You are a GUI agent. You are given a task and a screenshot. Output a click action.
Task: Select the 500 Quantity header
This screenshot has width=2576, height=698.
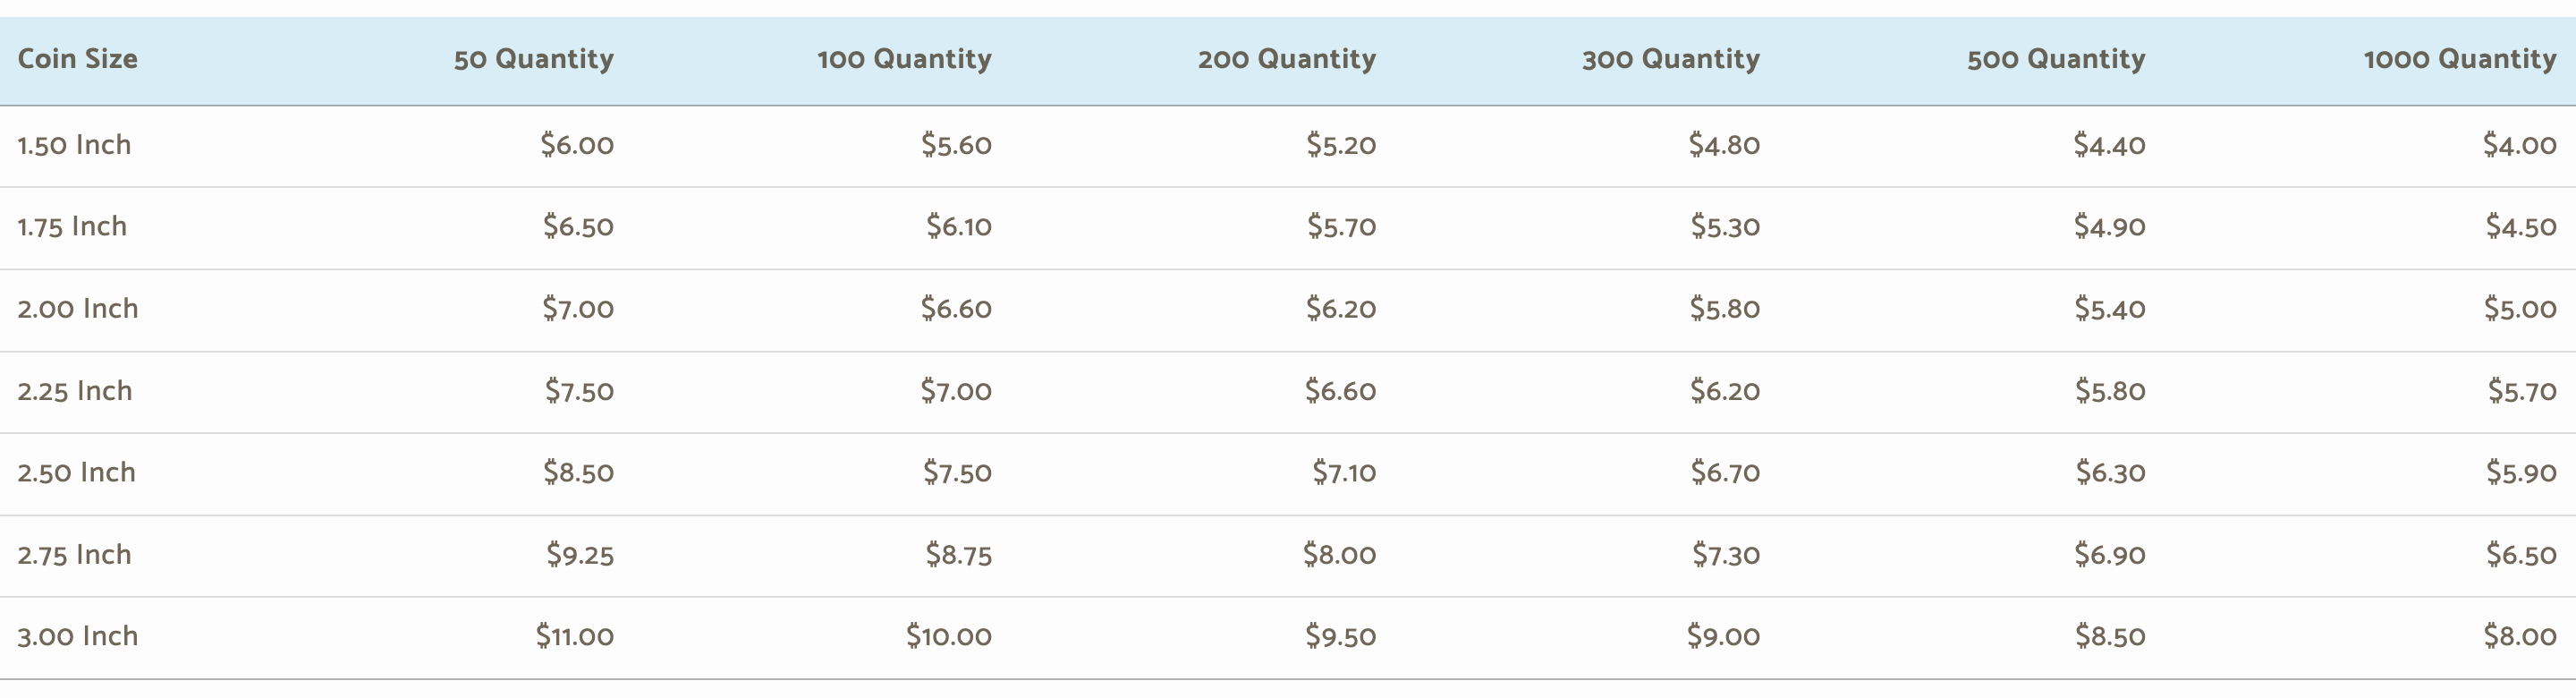coord(2056,59)
